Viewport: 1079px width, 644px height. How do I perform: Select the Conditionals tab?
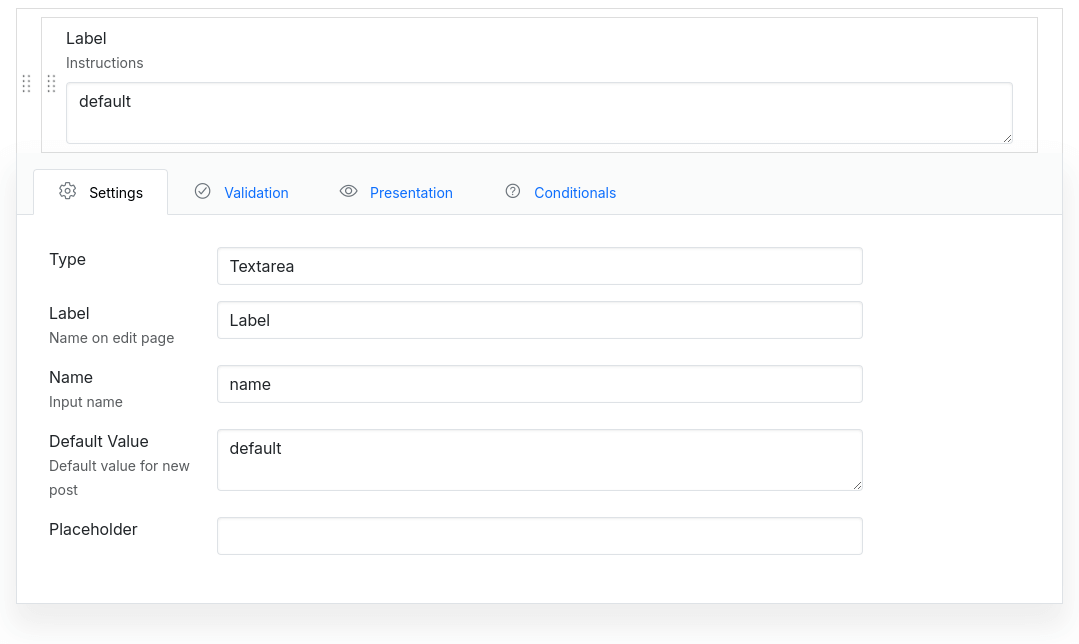[x=574, y=193]
